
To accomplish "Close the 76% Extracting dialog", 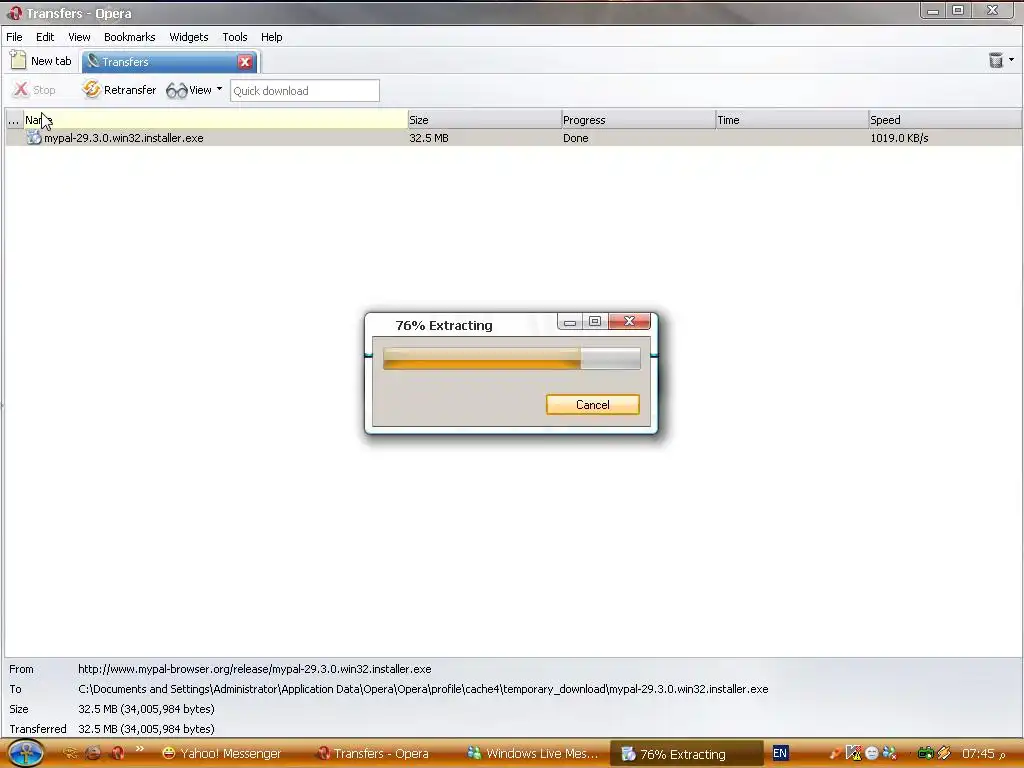I will point(629,321).
